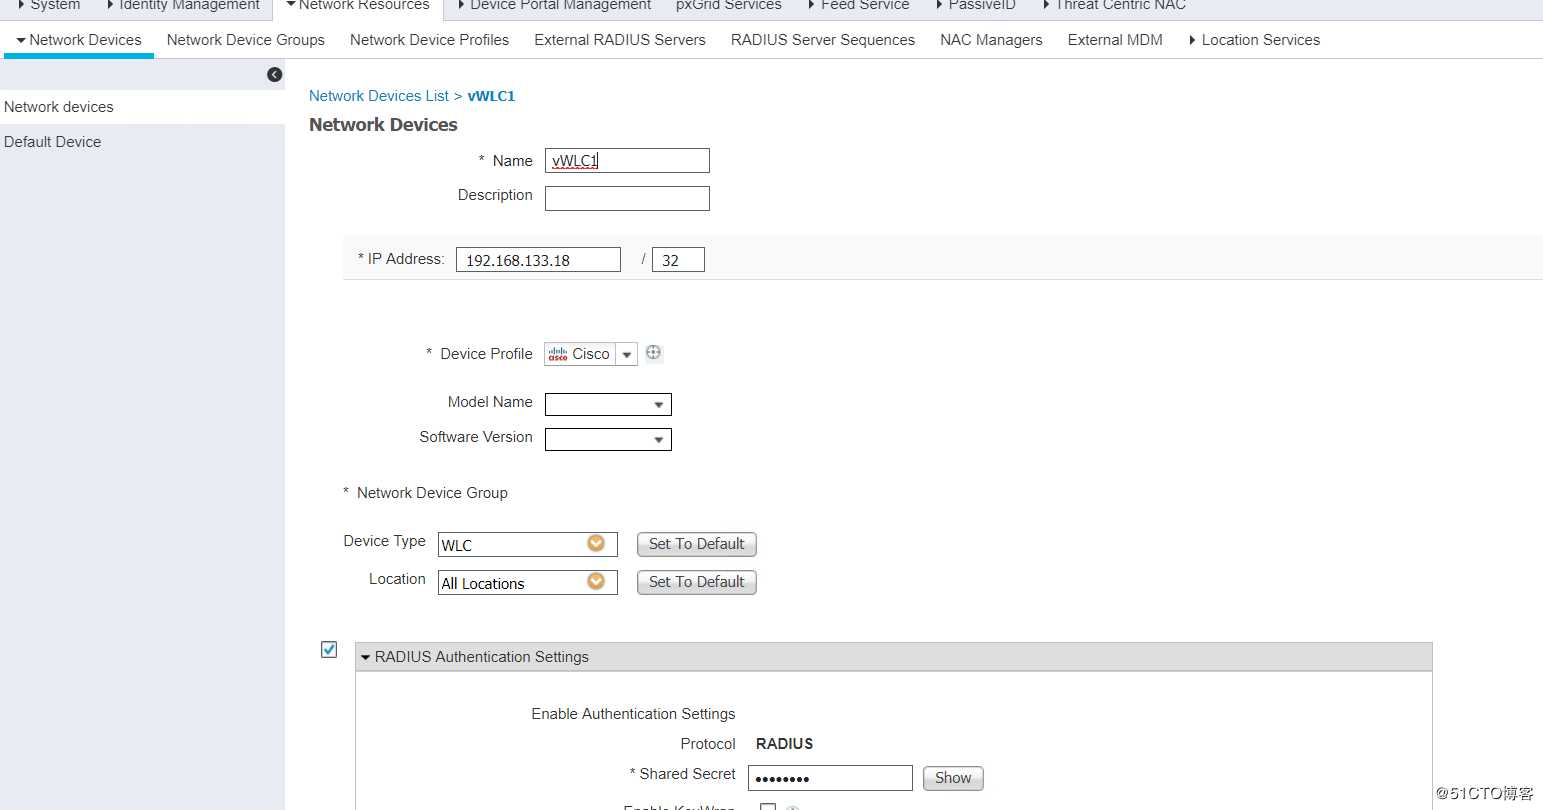Click the Network Device Group label
The image size is (1543, 810).
coord(432,493)
